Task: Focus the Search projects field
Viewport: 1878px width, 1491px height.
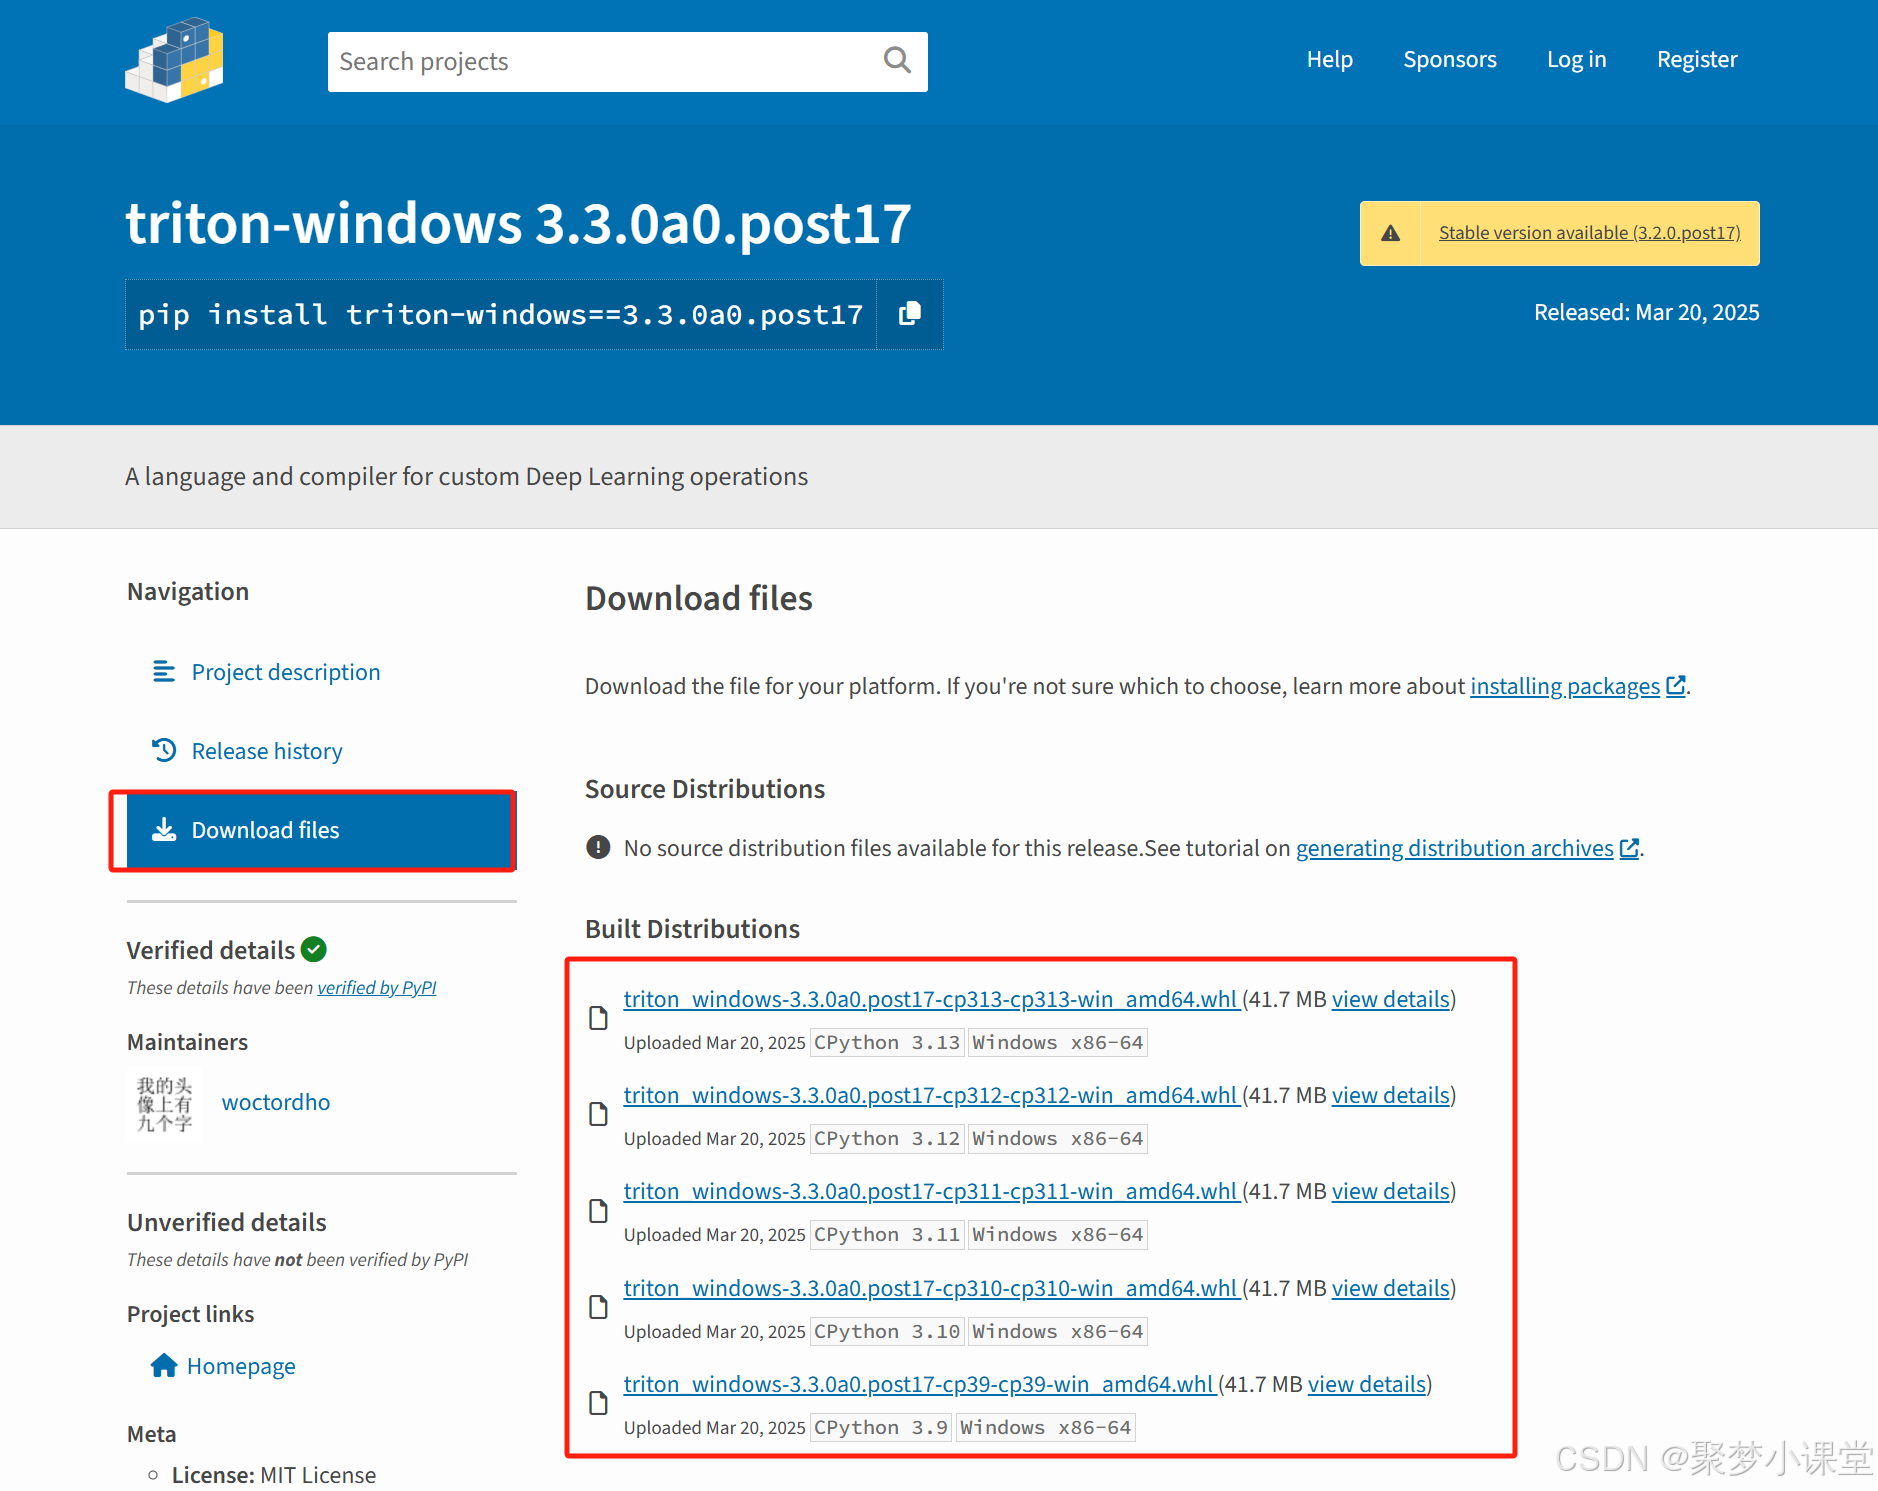Action: click(627, 62)
